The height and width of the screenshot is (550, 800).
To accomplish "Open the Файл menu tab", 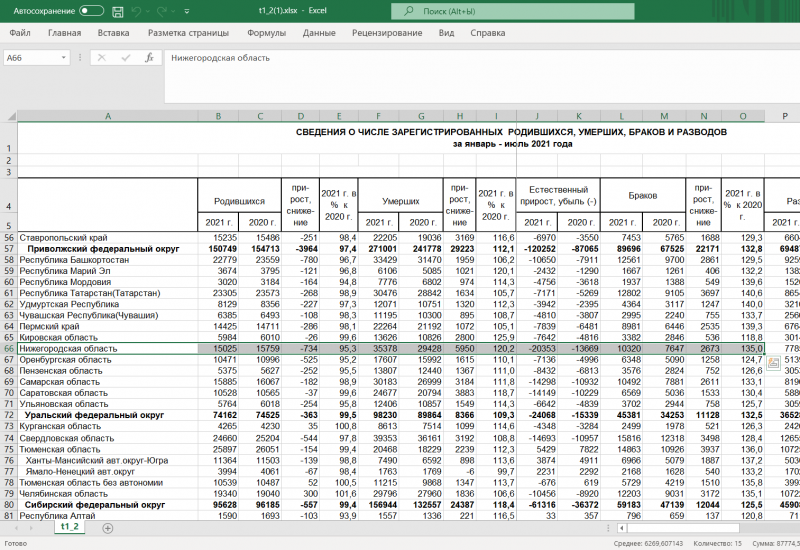I will pyautogui.click(x=20, y=33).
